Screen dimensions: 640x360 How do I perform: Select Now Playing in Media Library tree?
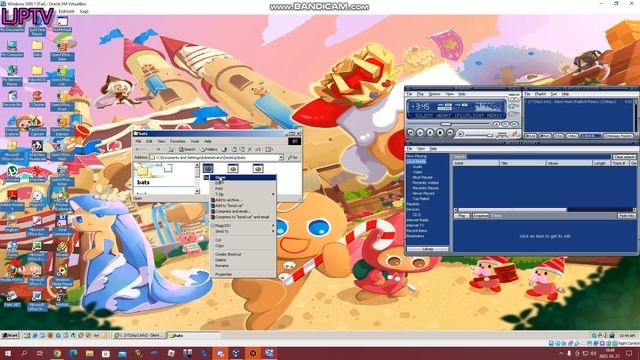pyautogui.click(x=416, y=156)
